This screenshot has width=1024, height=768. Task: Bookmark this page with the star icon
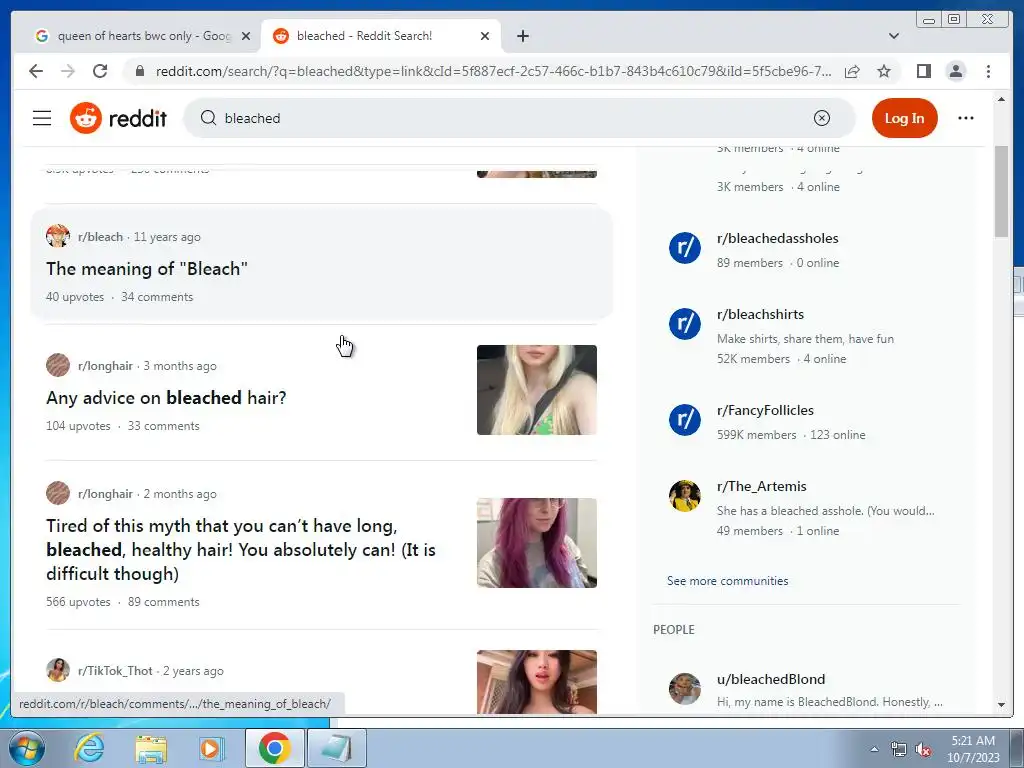pos(884,71)
